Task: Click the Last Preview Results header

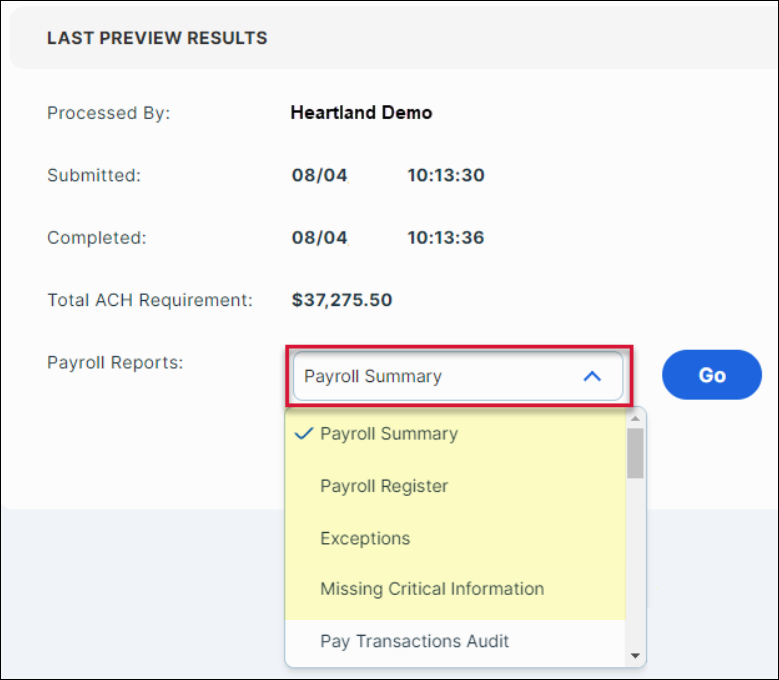Action: (157, 39)
